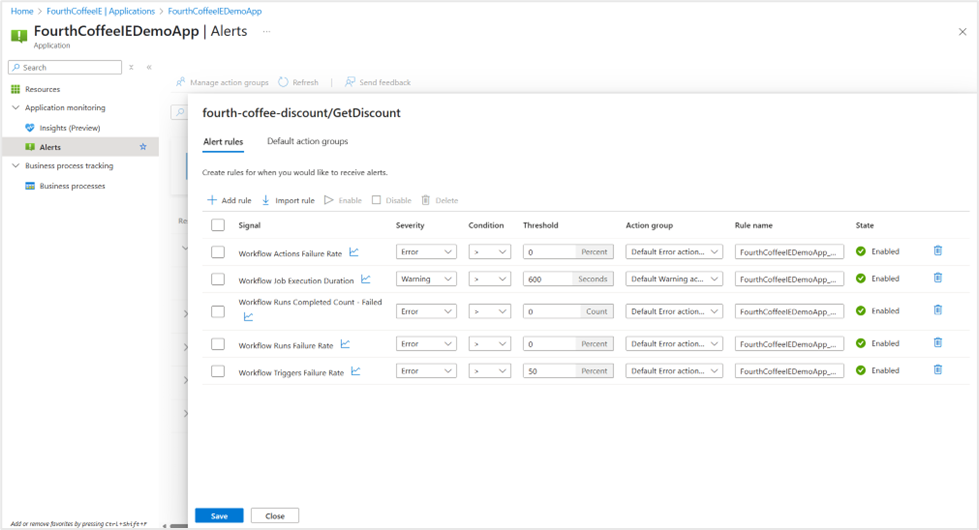
Task: Collapse the Business process tracking section
Action: point(16,165)
